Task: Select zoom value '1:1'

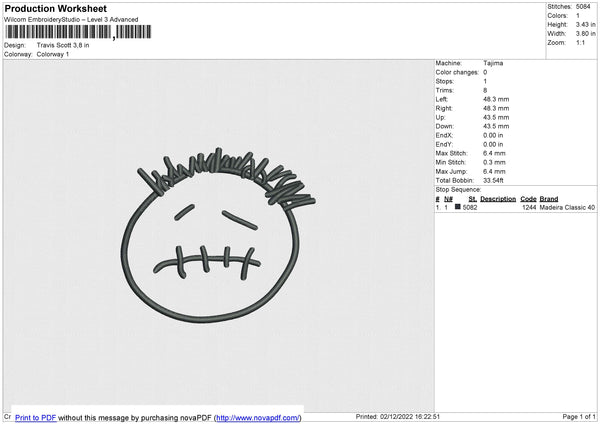Action: coord(580,42)
